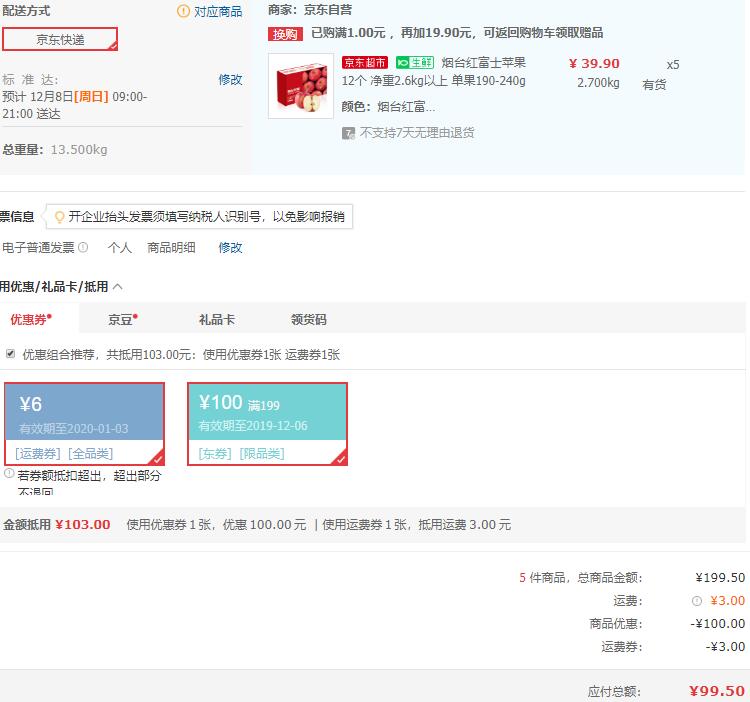Click the orange warning icon beside 对应商品
Image resolution: width=750 pixels, height=702 pixels.
coord(183,11)
